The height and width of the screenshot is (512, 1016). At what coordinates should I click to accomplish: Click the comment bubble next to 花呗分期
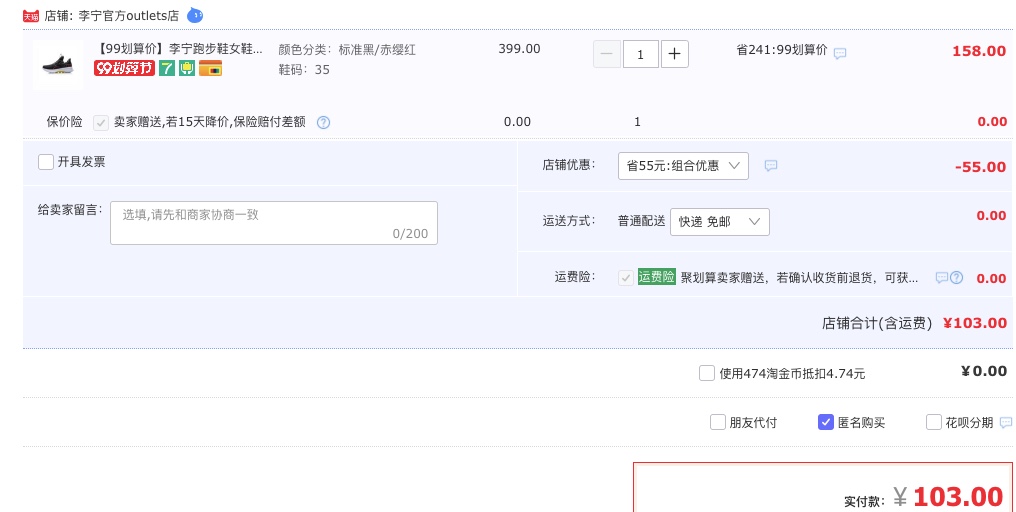tap(1006, 423)
